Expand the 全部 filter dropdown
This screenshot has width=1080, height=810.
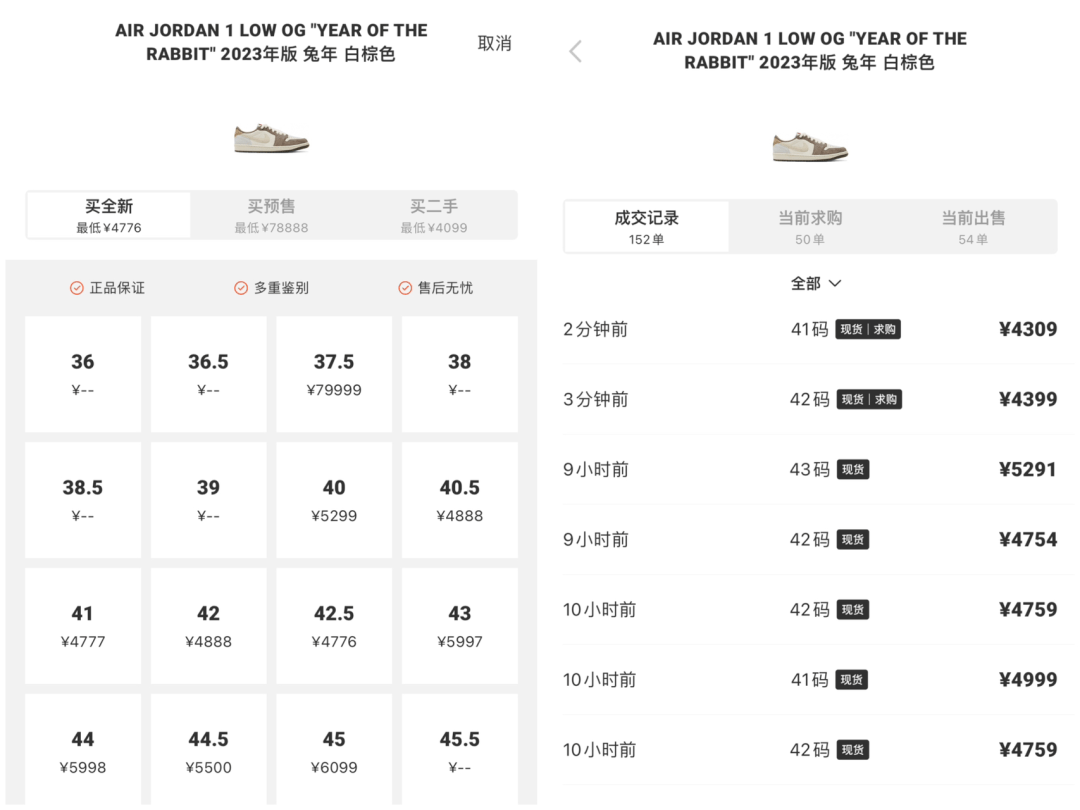816,283
